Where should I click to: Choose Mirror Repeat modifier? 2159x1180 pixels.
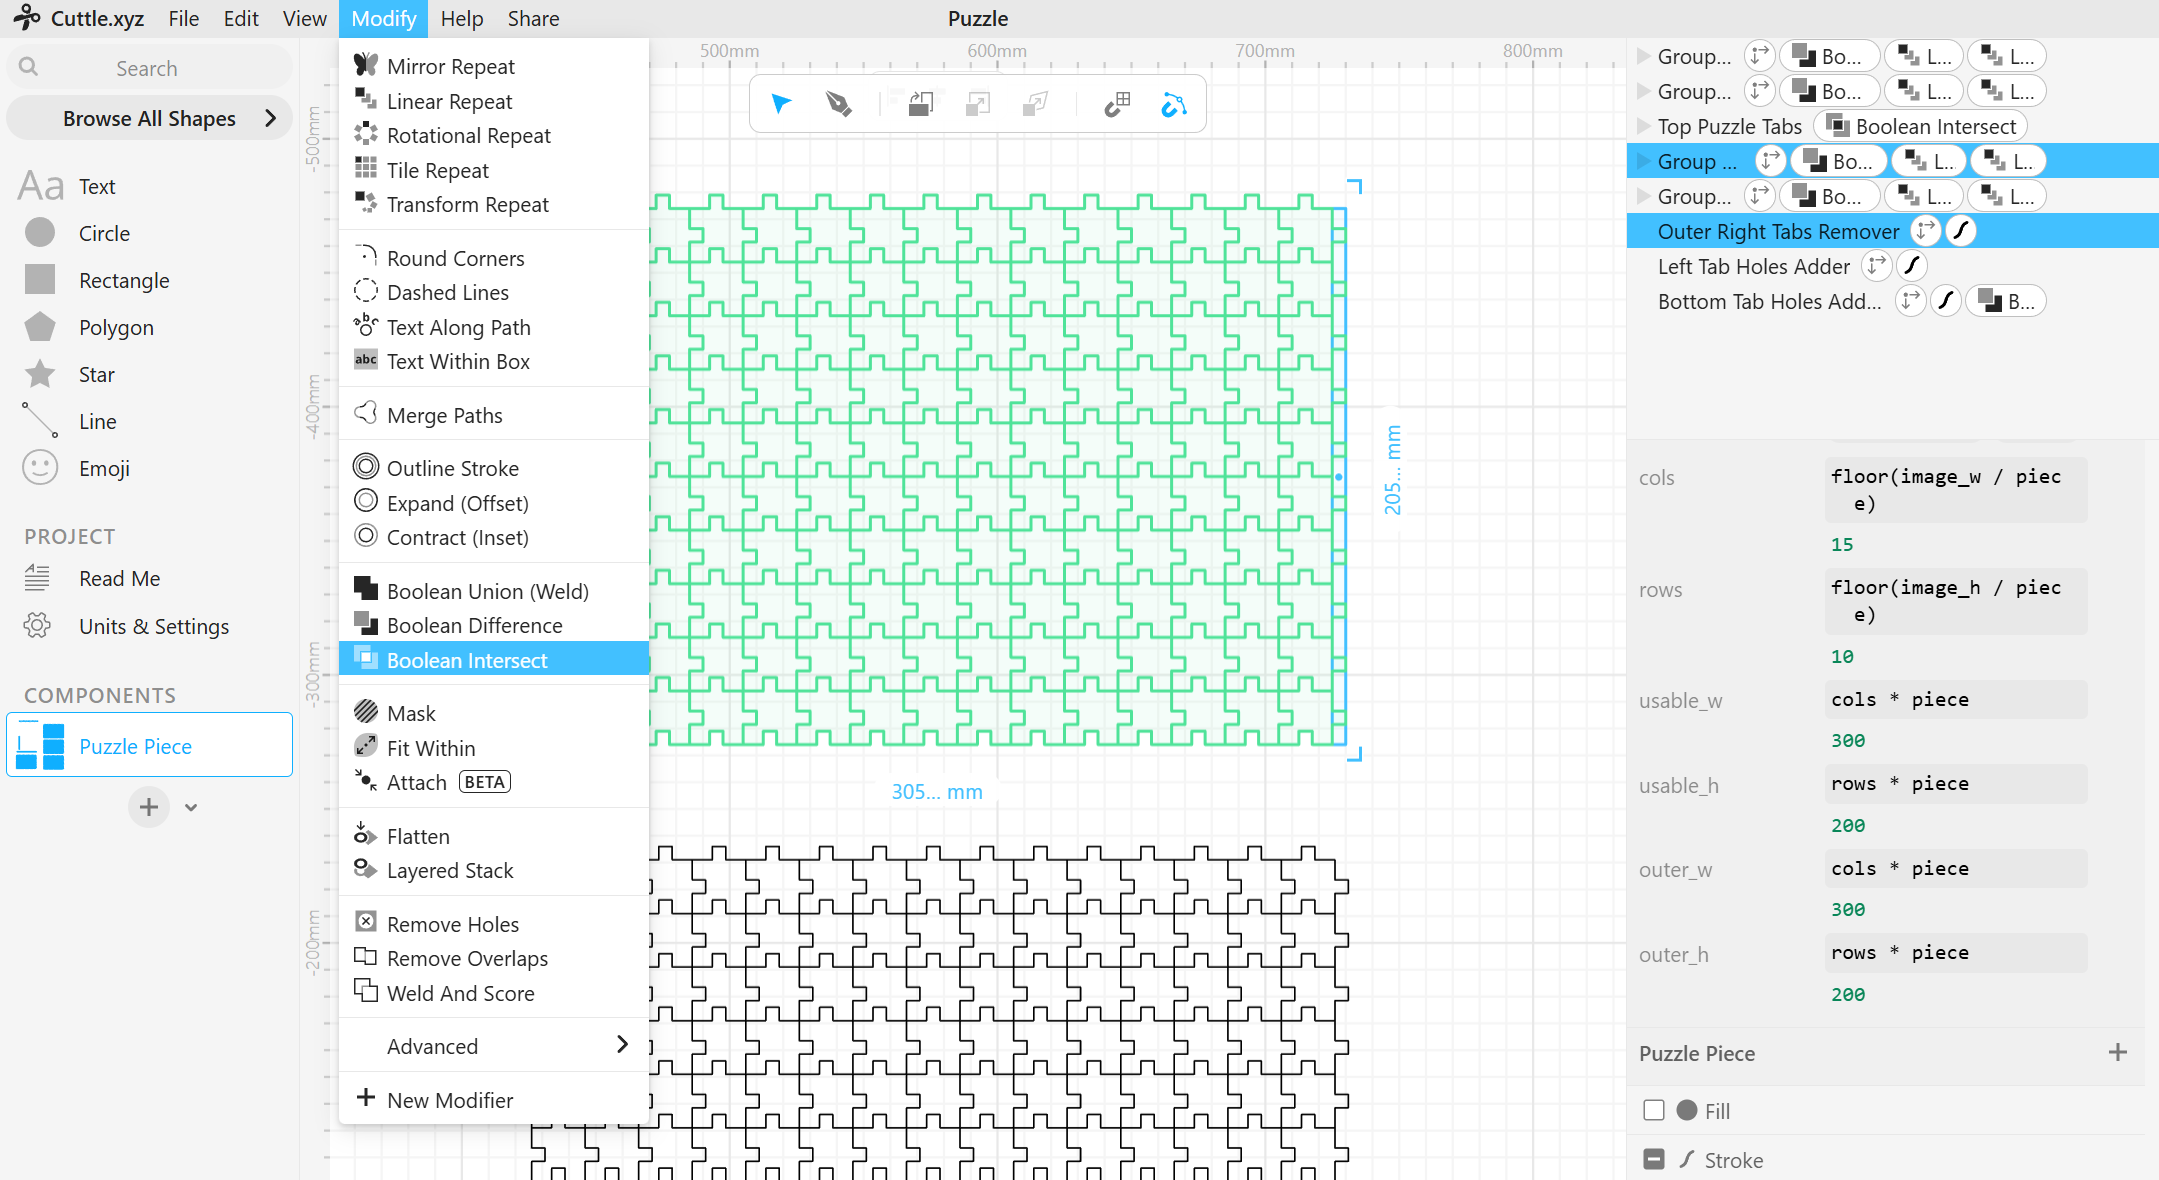pos(495,66)
